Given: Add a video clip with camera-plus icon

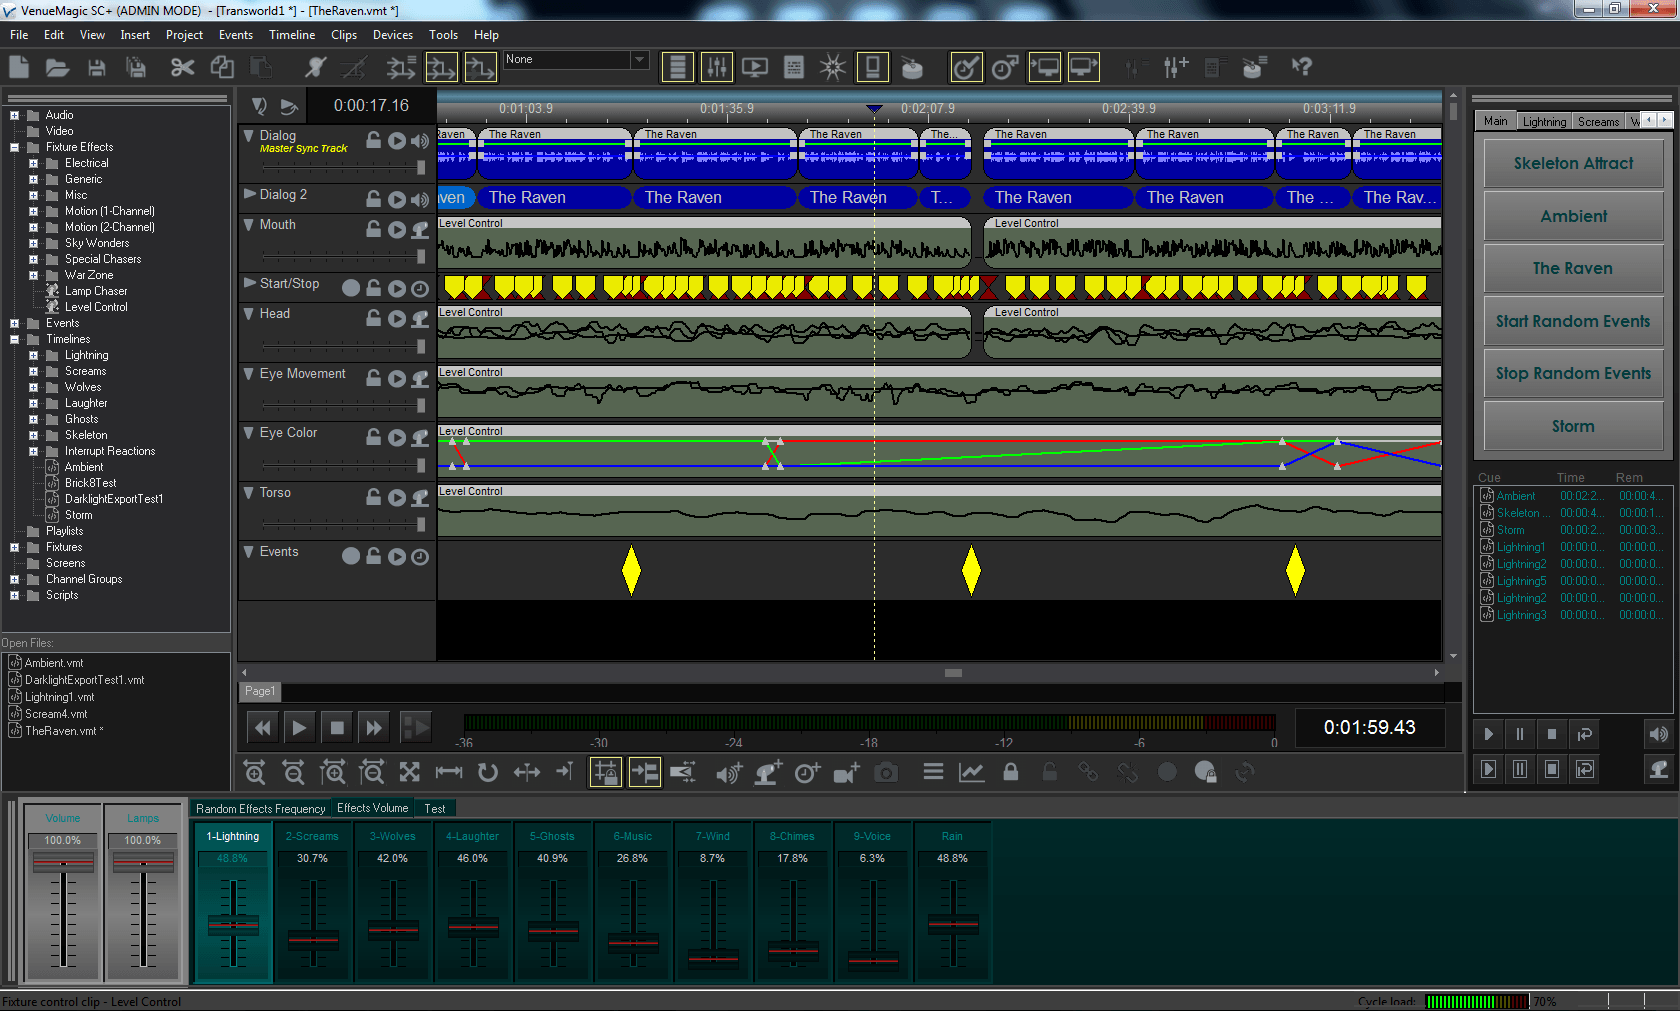Looking at the screenshot, I should pos(846,772).
